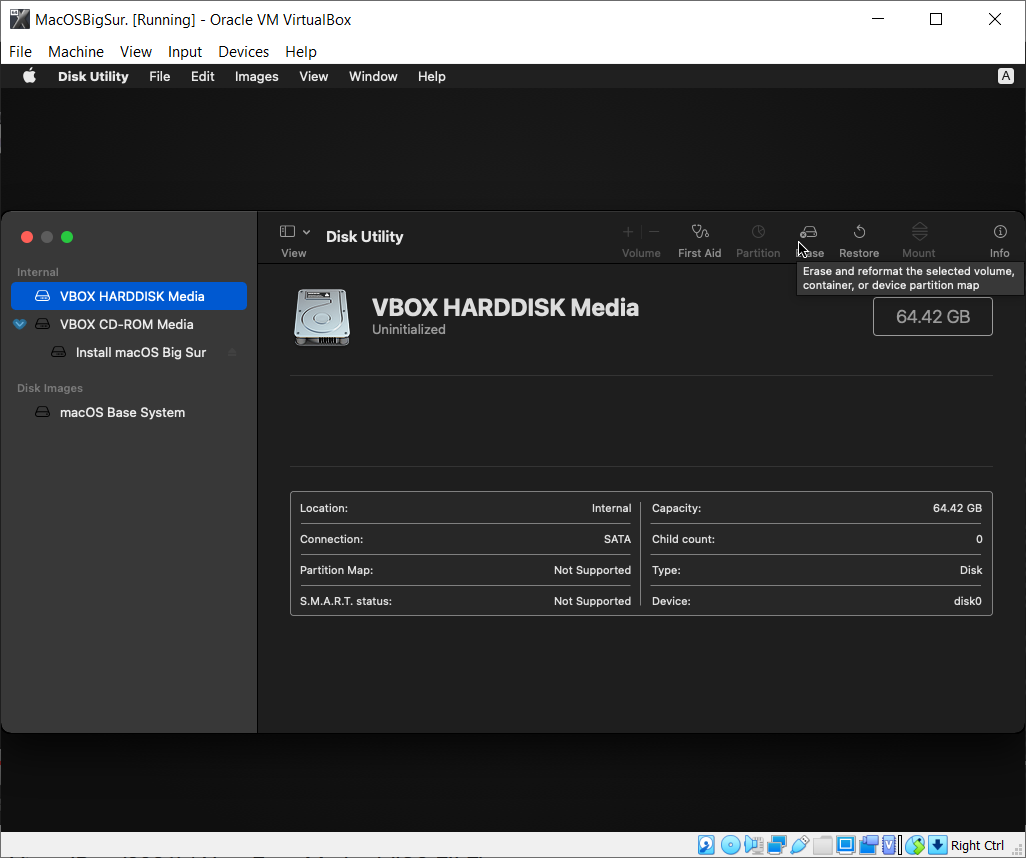Open VirtualBox File menu

click(x=20, y=52)
